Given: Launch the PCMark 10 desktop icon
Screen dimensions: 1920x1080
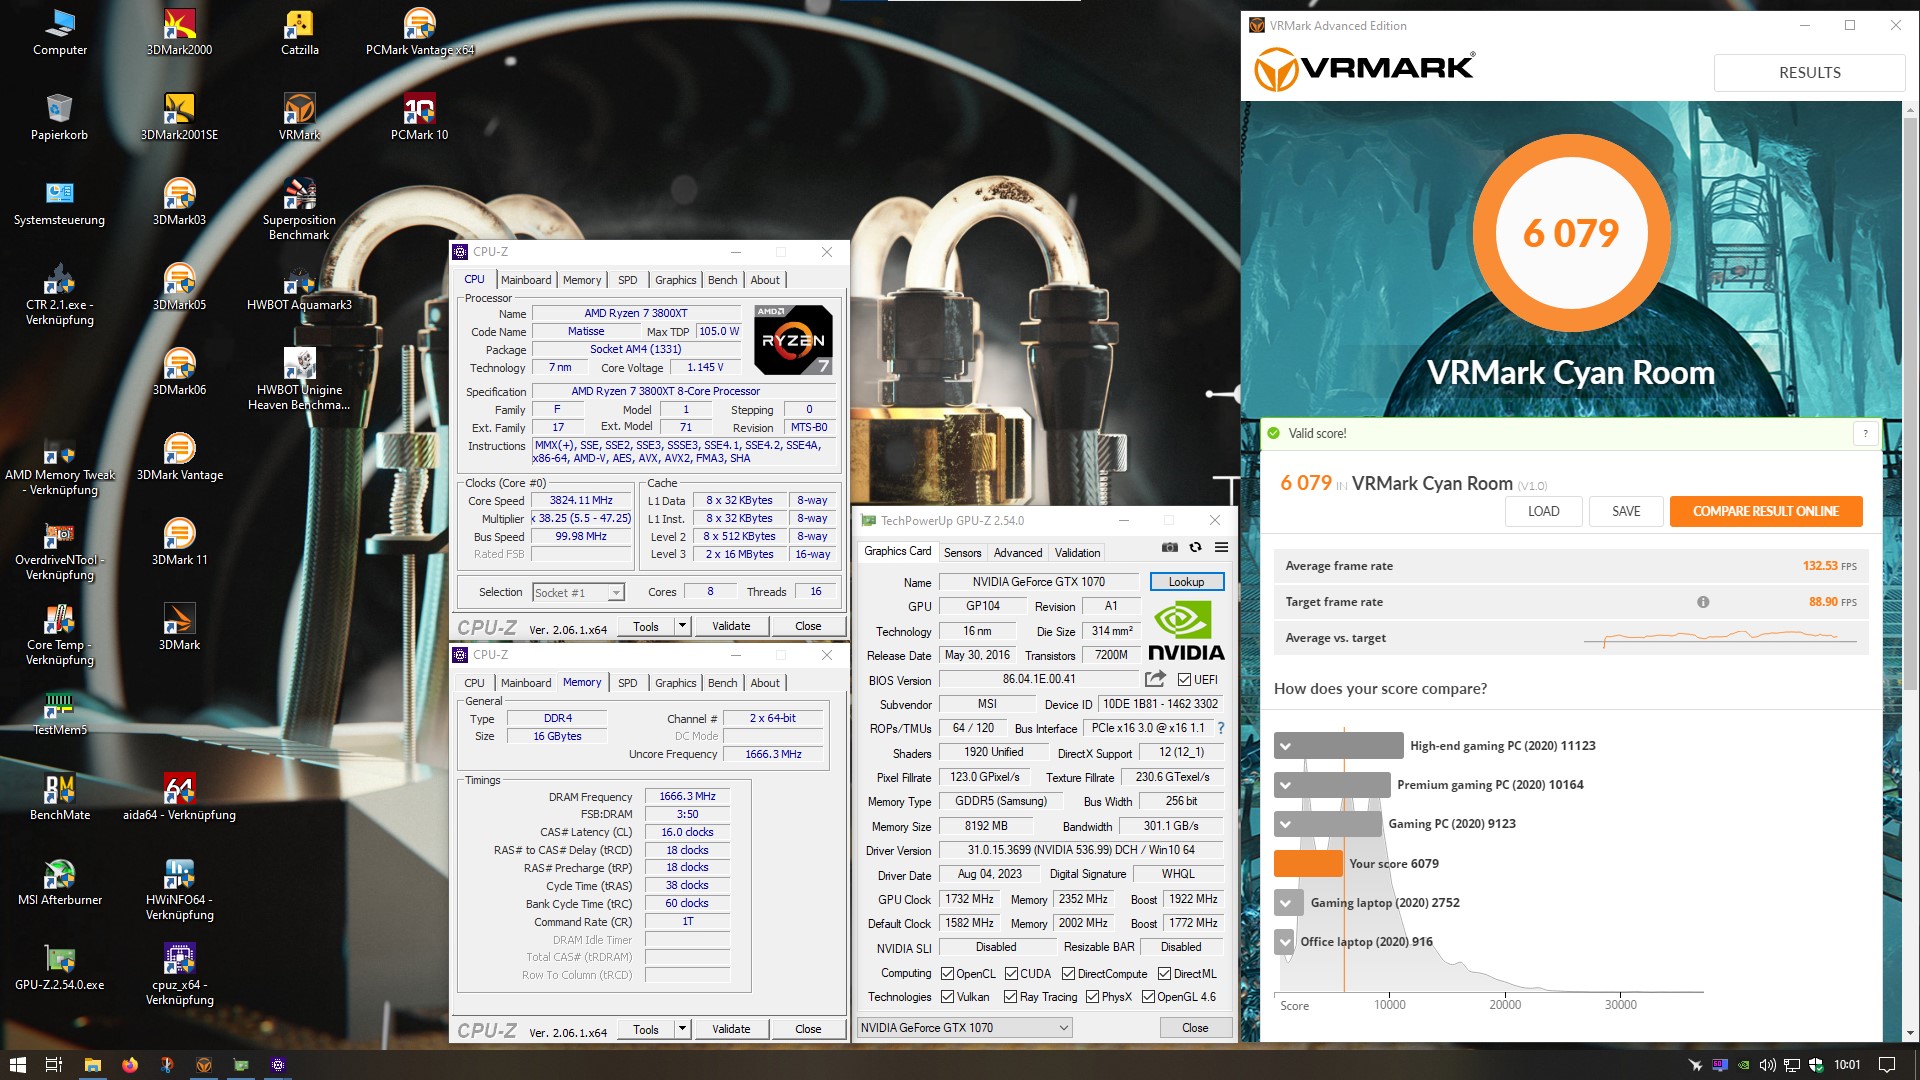Looking at the screenshot, I should click(x=419, y=115).
